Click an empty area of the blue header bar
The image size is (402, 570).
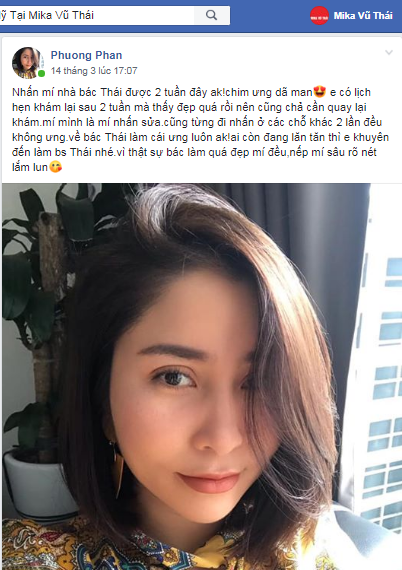pyautogui.click(x=269, y=16)
